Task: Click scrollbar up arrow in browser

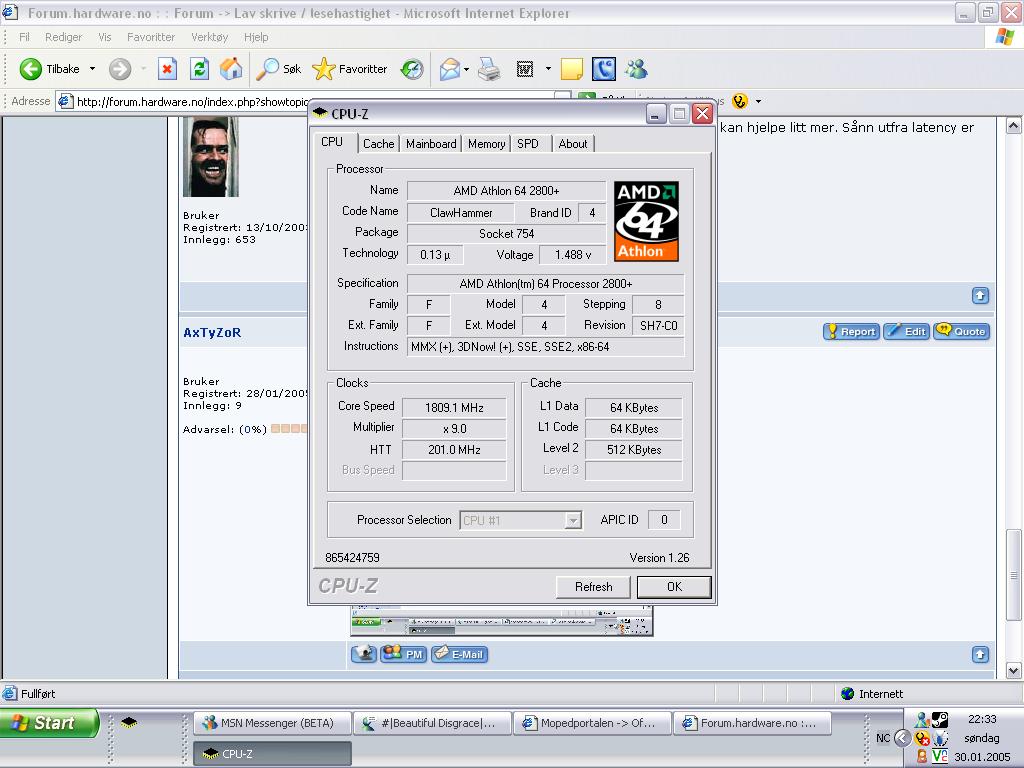Action: 1013,125
